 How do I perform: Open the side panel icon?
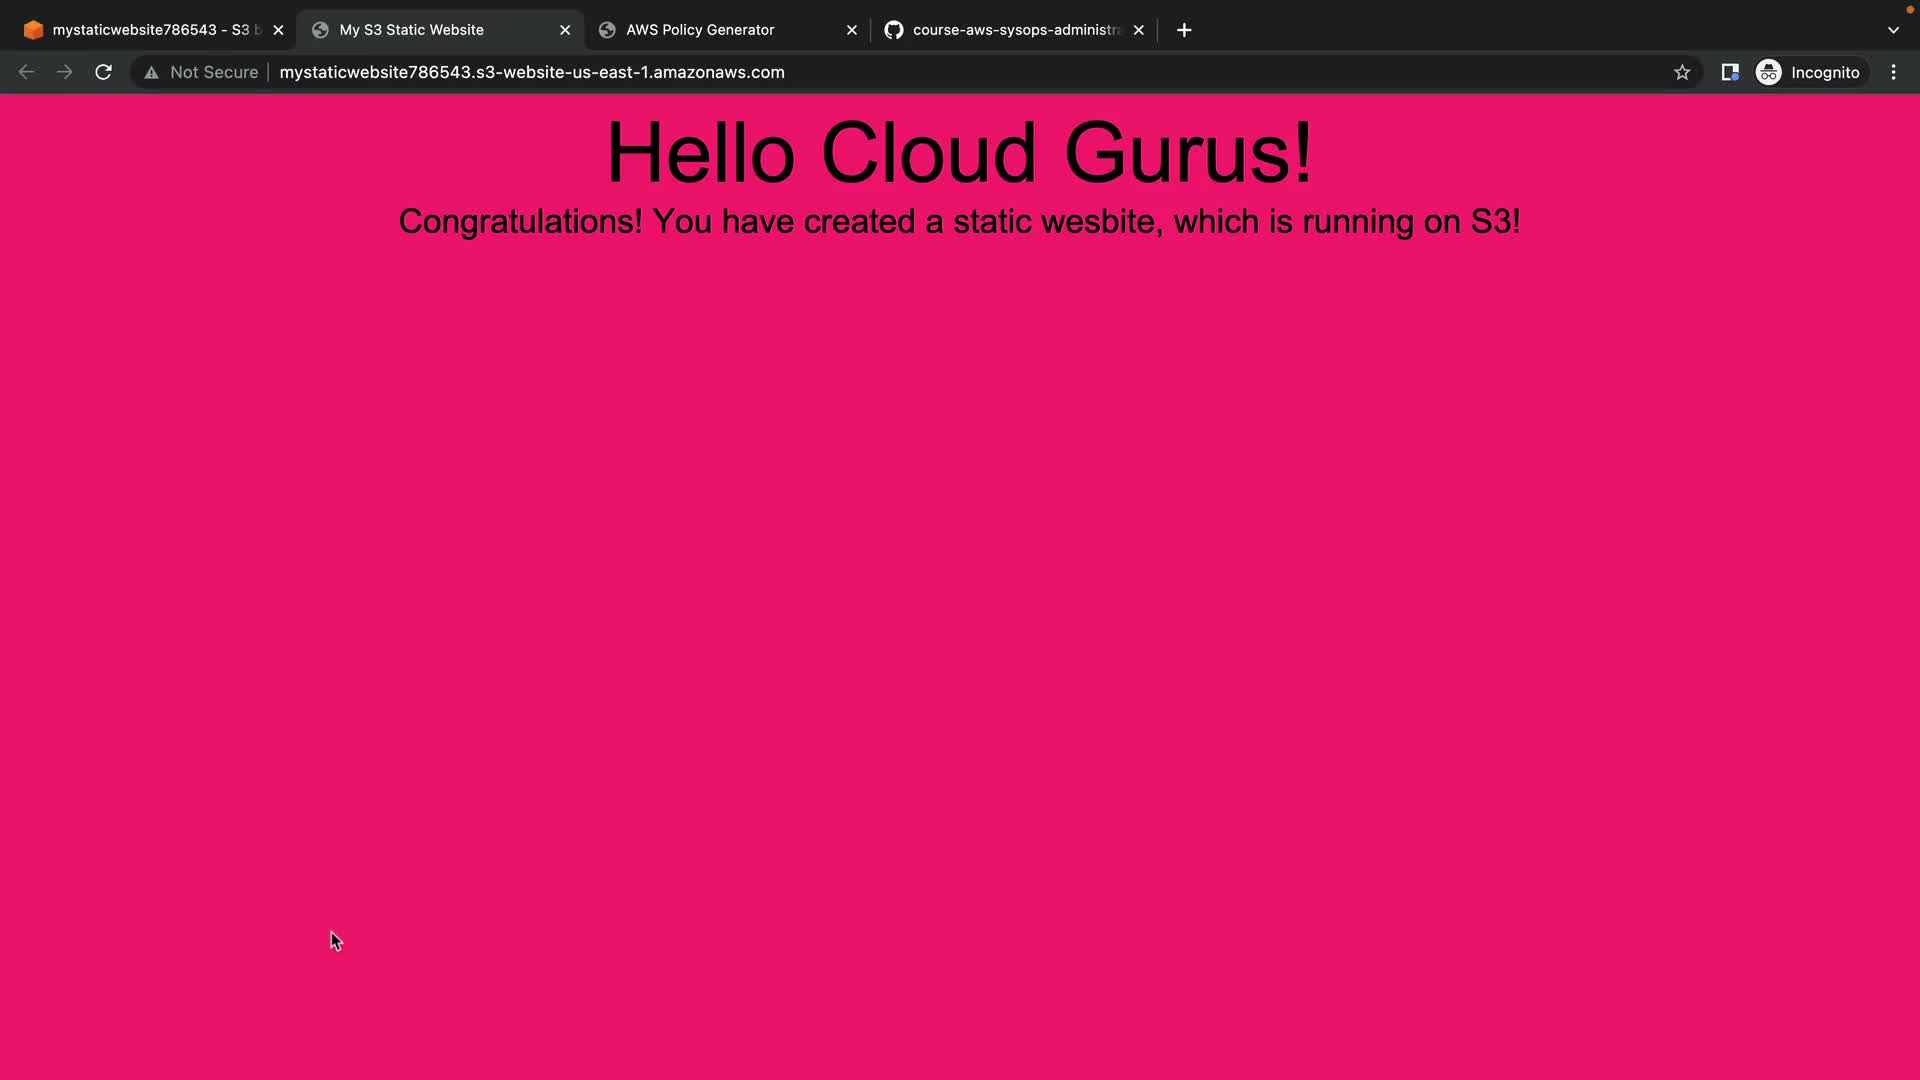point(1729,72)
